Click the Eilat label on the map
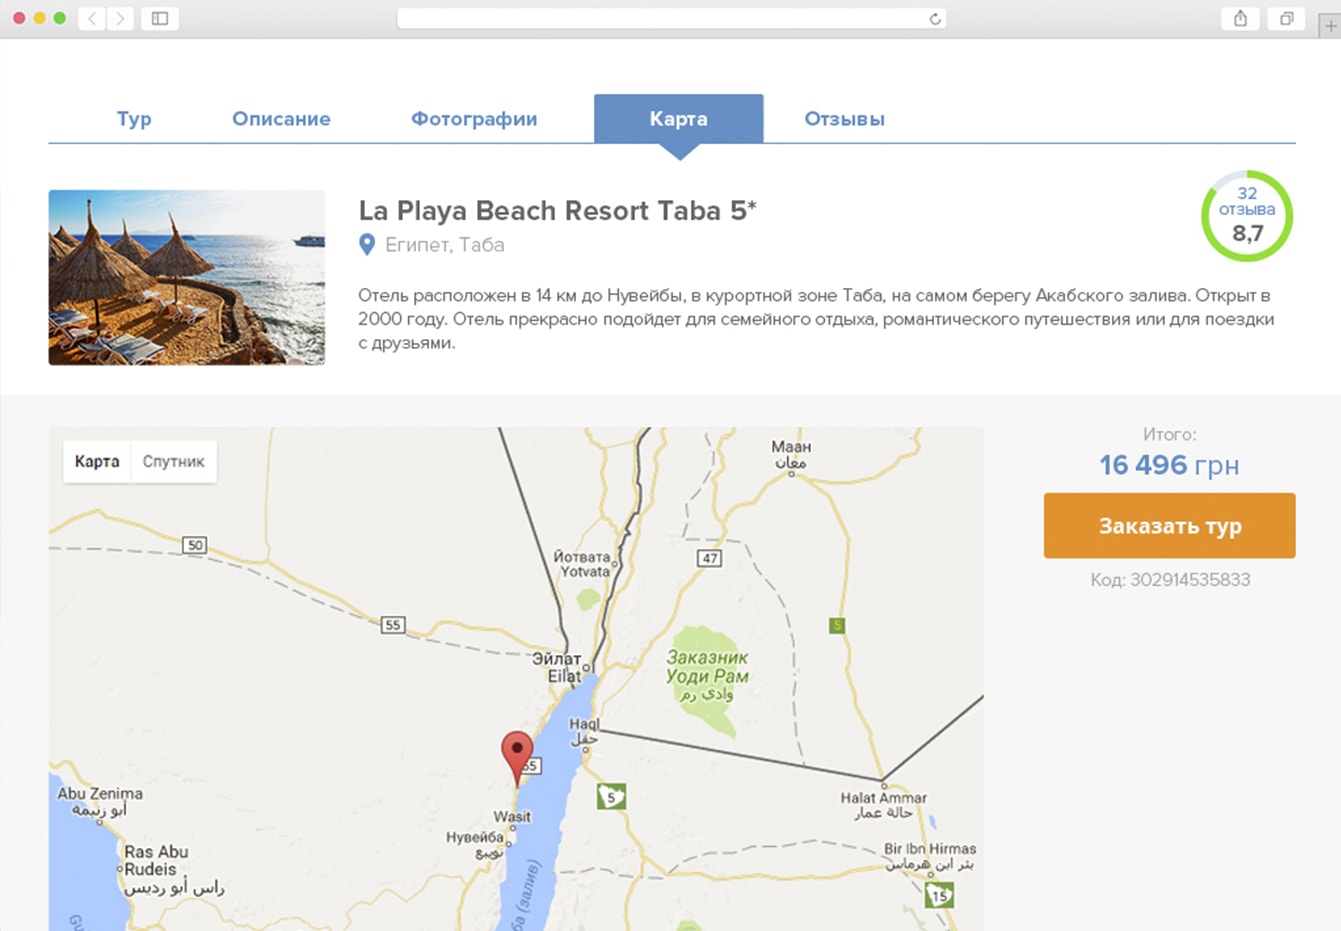 563,676
